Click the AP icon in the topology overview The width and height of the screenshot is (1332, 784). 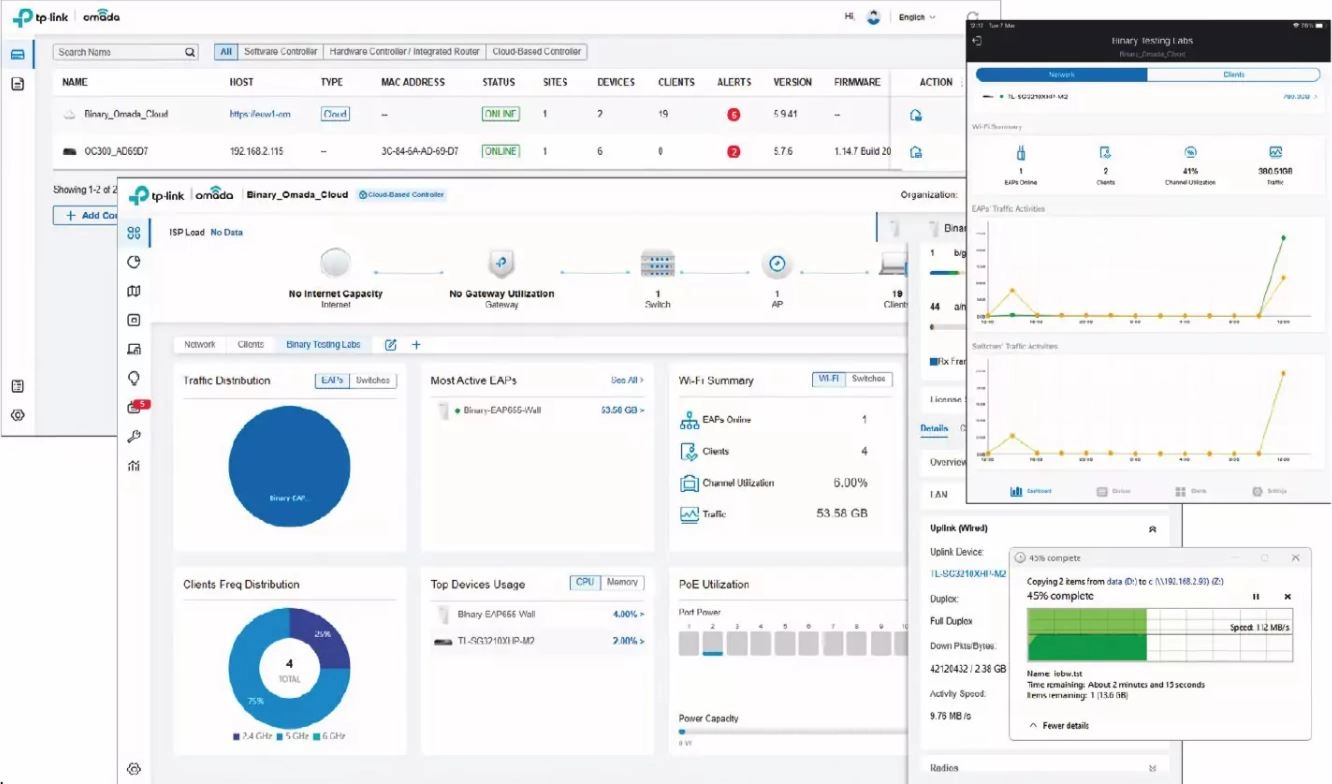click(777, 264)
